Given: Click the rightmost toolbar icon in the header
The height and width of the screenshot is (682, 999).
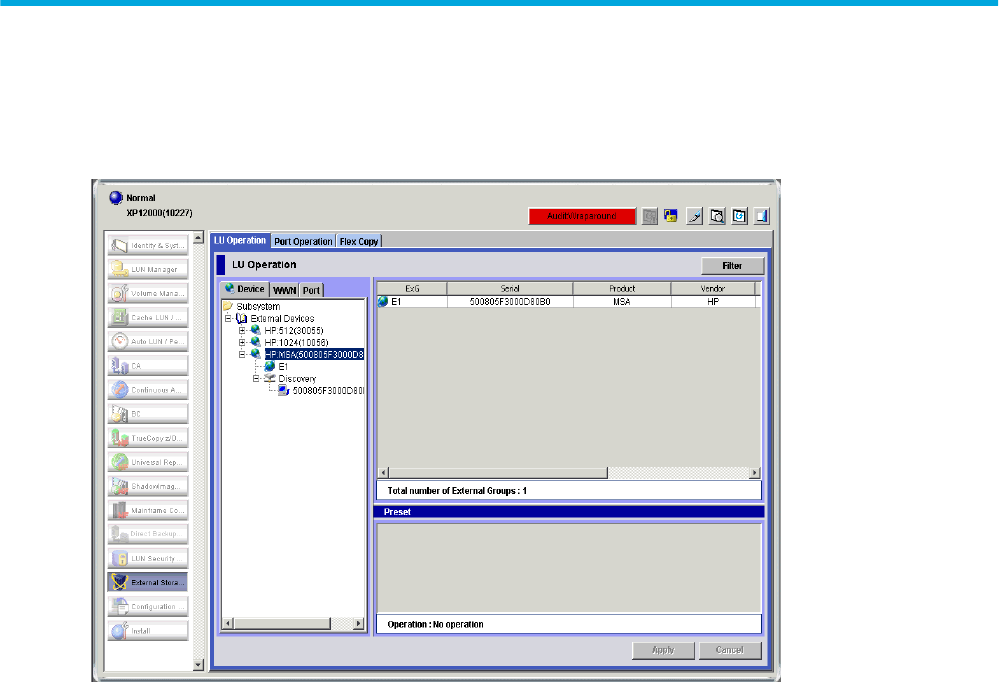Looking at the screenshot, I should click(x=761, y=216).
